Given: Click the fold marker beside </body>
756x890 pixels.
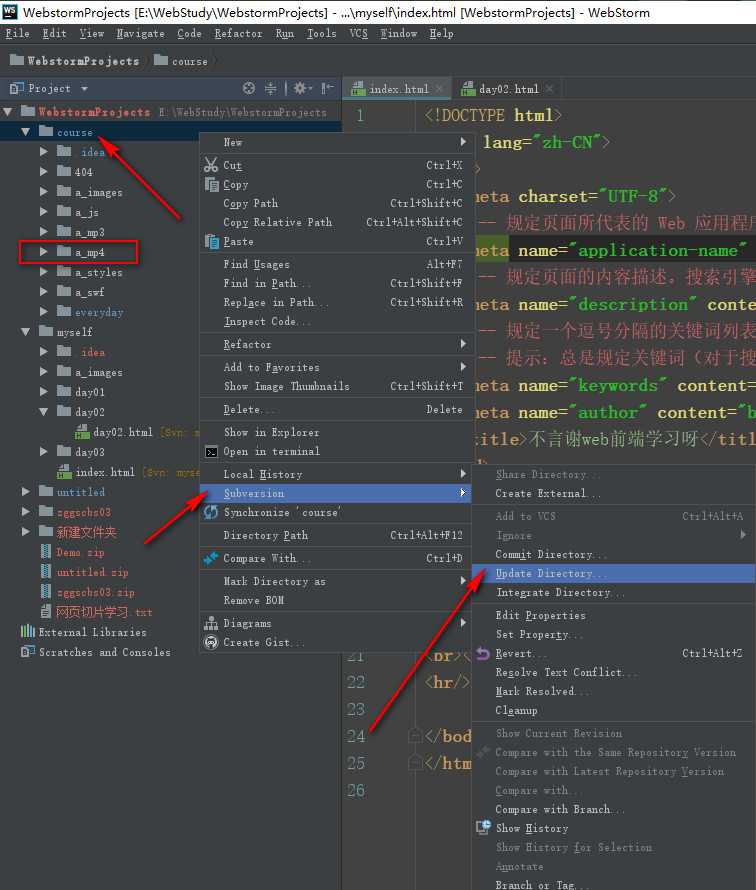Looking at the screenshot, I should point(415,736).
